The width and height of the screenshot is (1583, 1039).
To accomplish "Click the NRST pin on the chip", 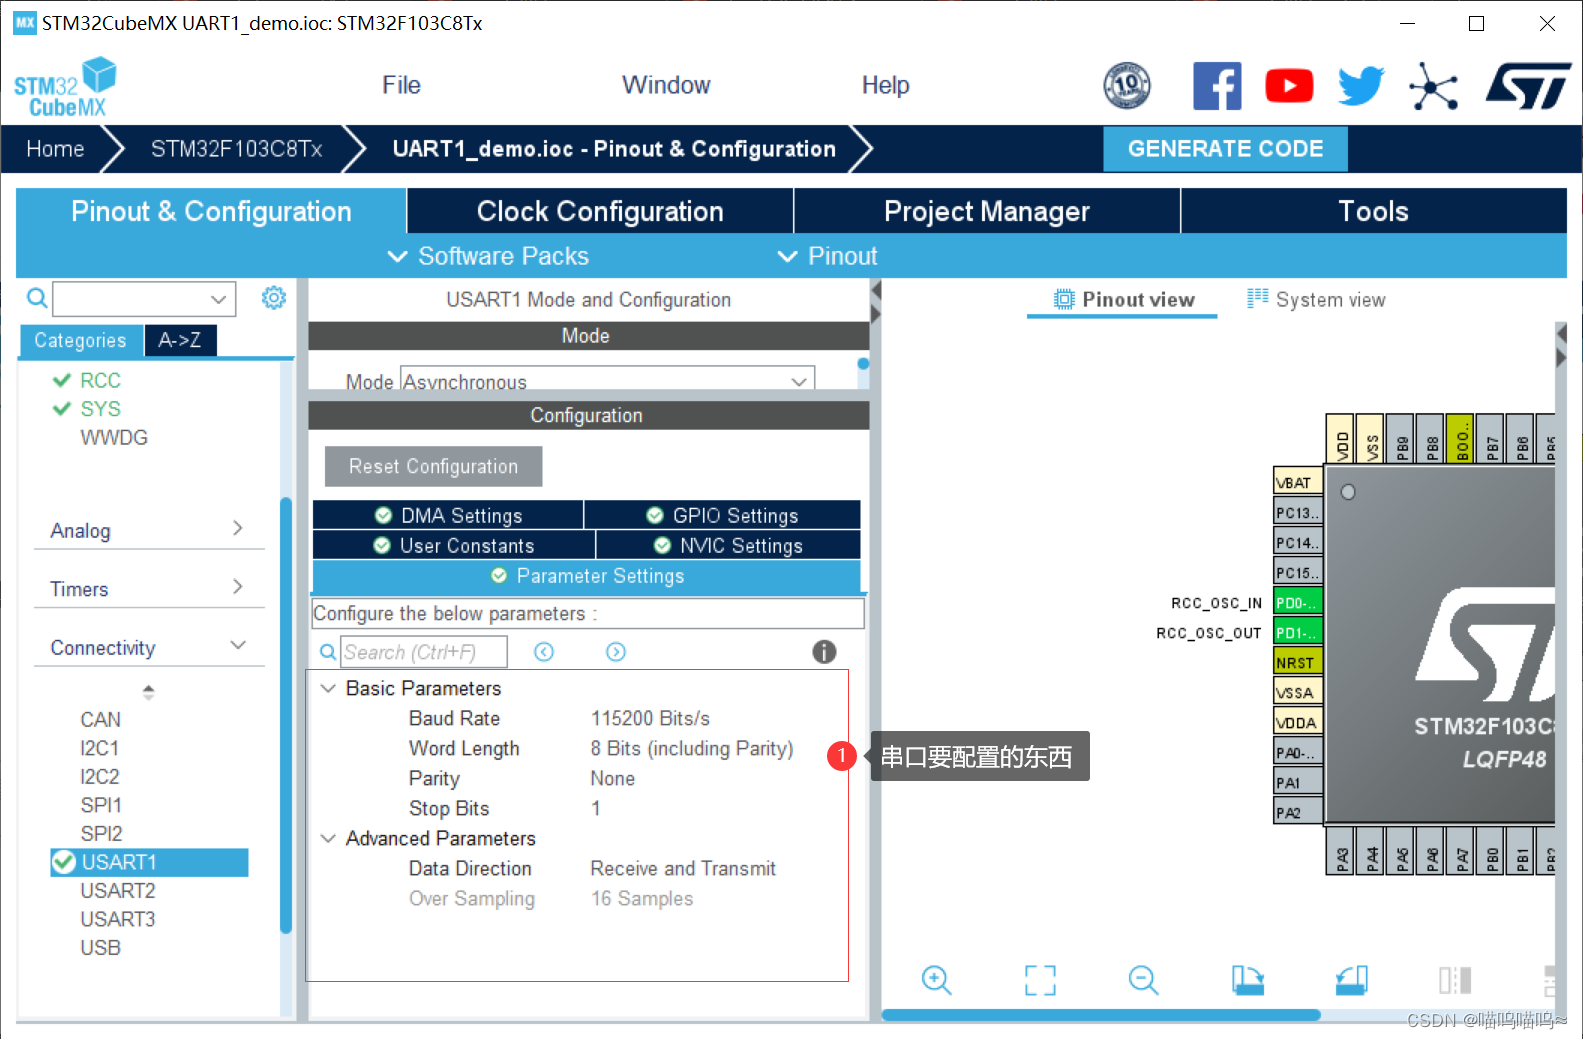I will pos(1298,662).
